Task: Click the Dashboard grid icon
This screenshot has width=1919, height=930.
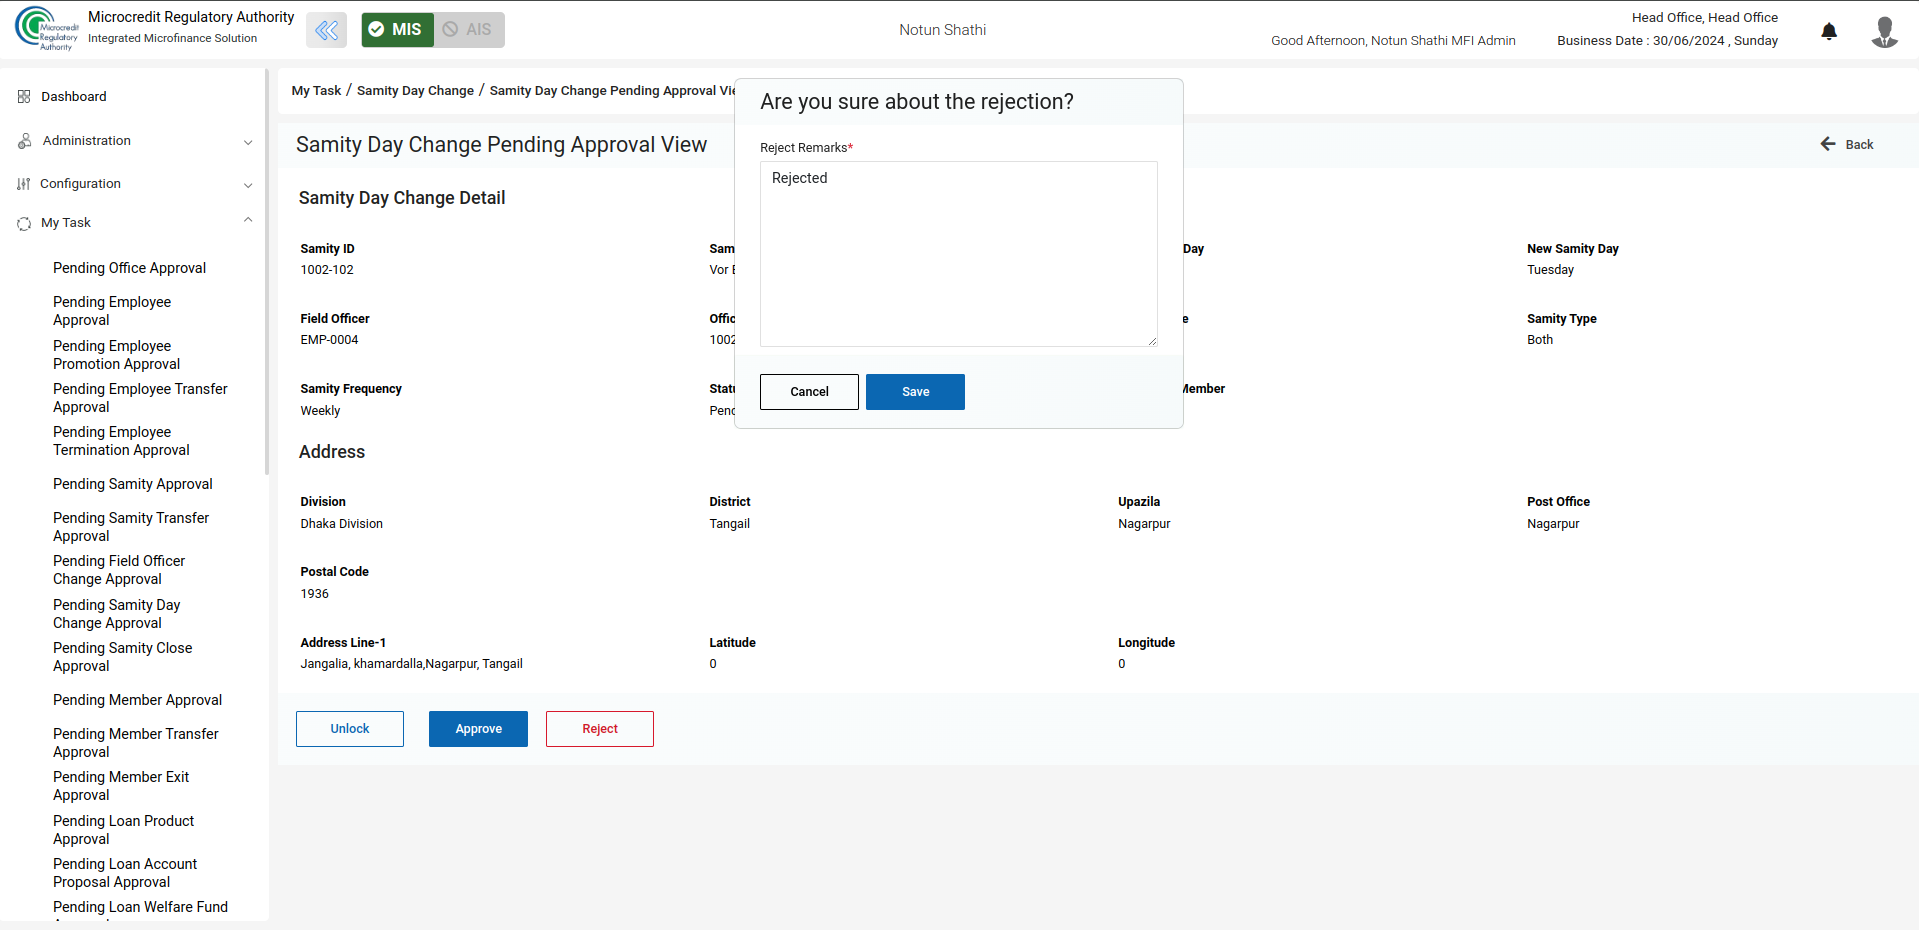Action: [x=24, y=97]
